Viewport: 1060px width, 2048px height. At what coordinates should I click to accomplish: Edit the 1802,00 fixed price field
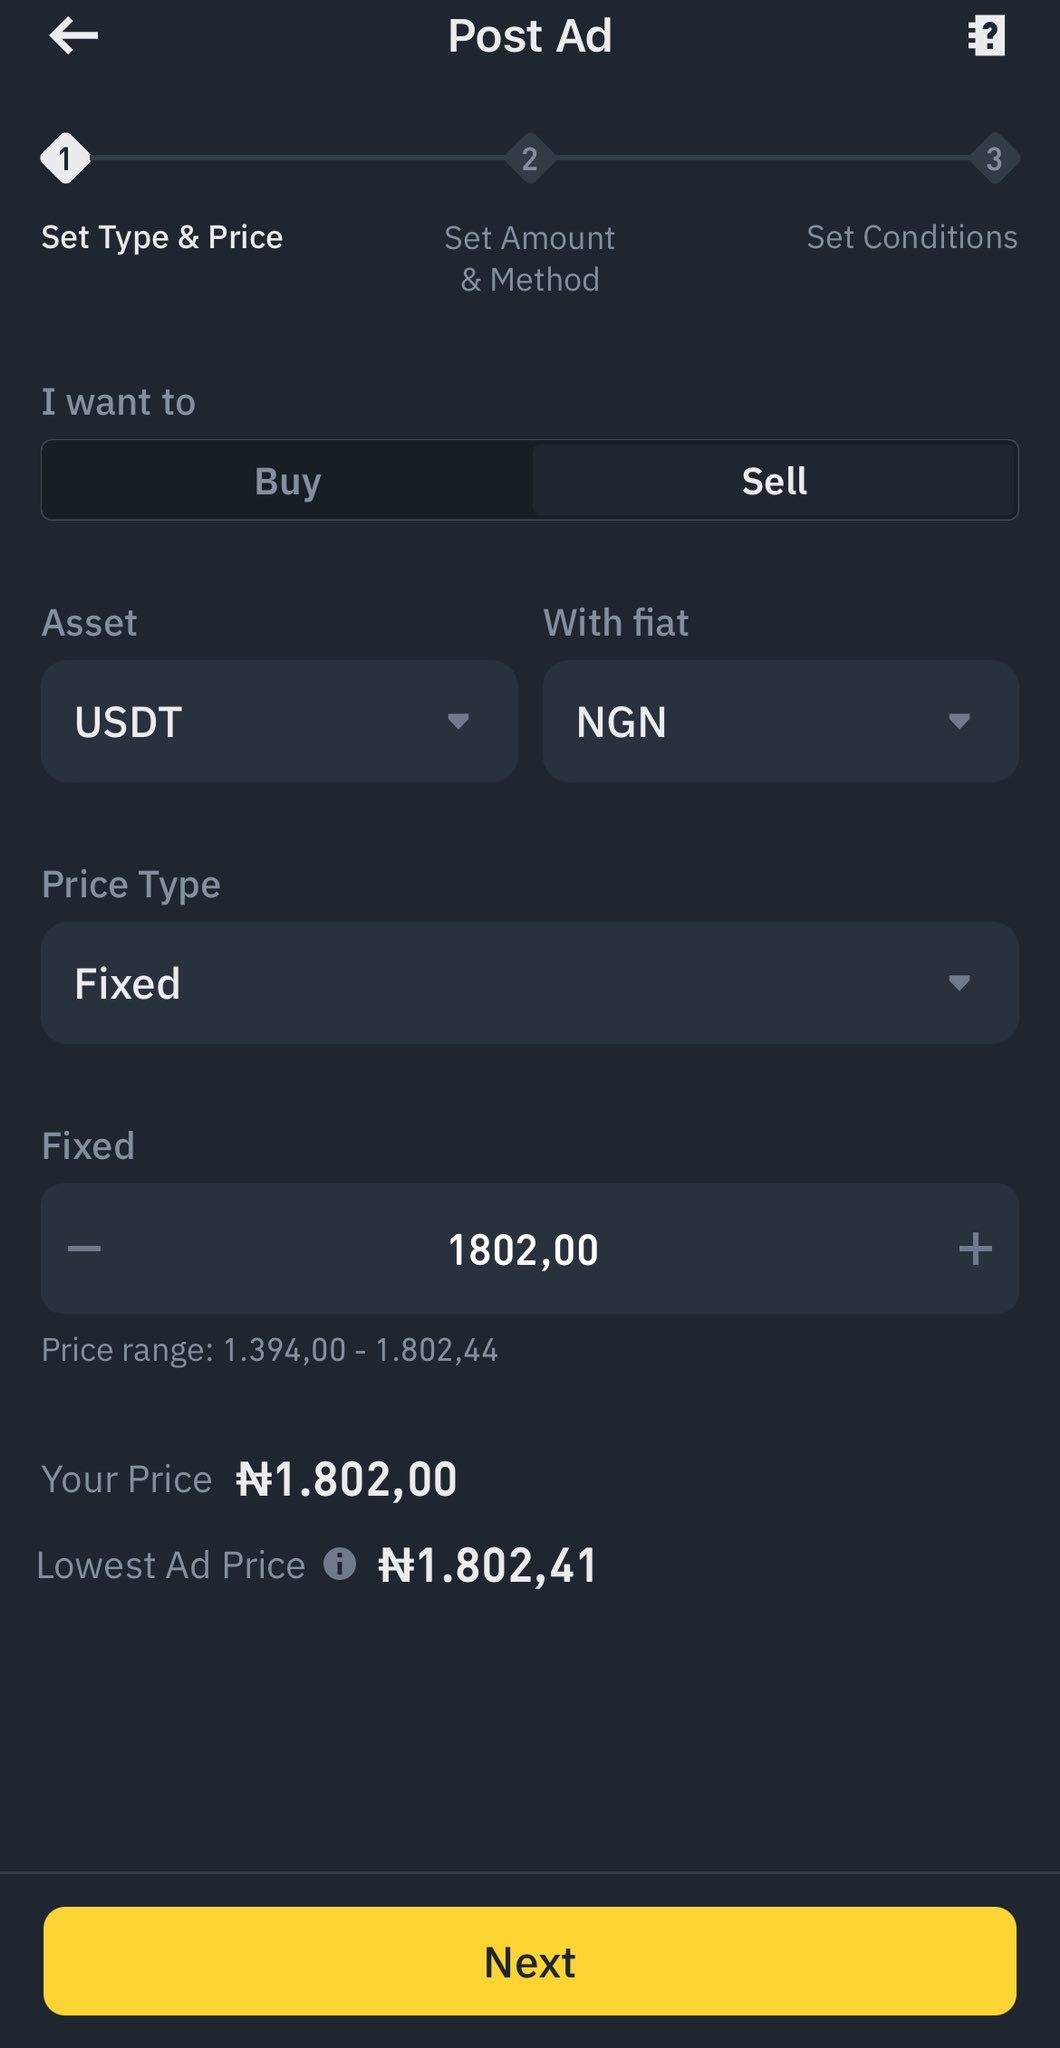pos(523,1250)
